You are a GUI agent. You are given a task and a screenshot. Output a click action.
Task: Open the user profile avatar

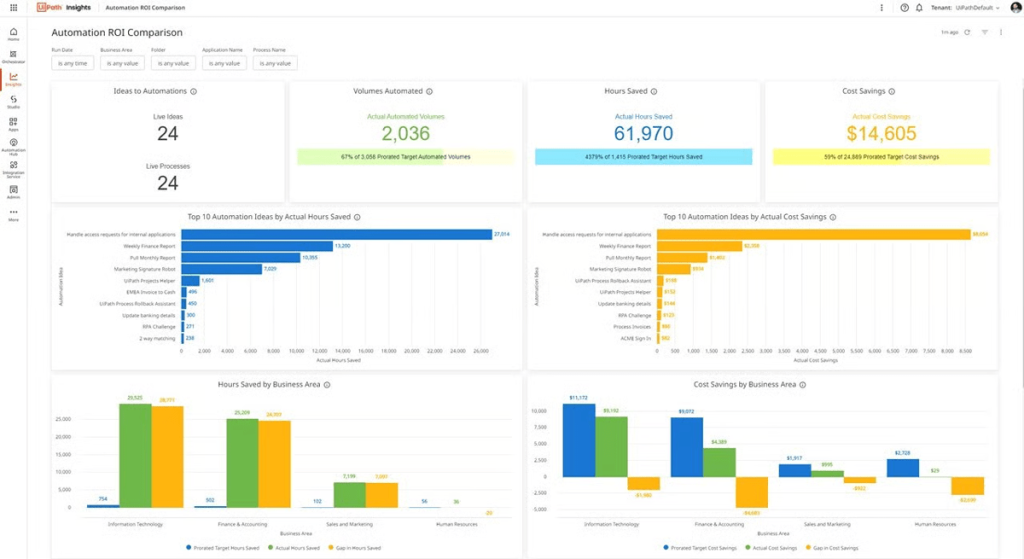click(x=1016, y=8)
